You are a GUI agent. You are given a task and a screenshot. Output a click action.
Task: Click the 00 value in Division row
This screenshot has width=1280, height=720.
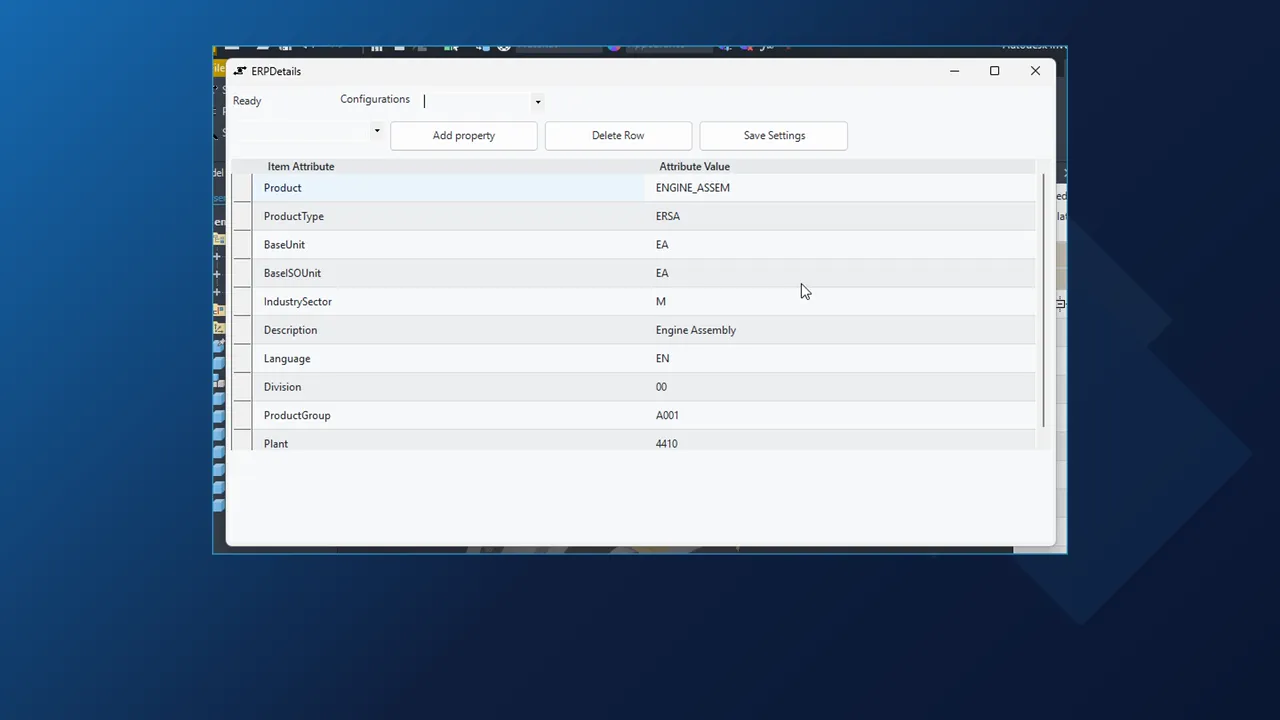[841, 387]
